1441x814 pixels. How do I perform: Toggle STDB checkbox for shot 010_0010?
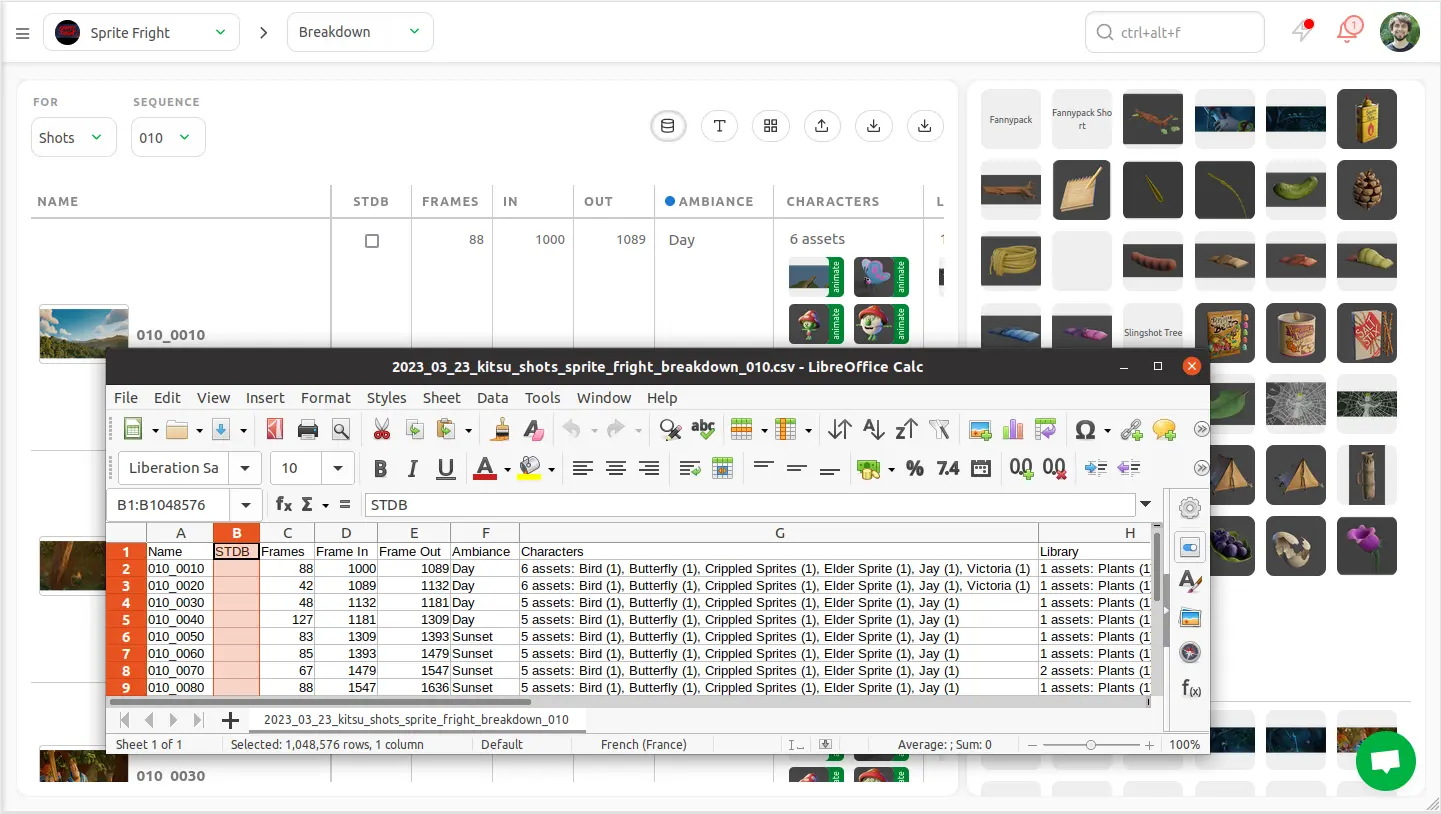pyautogui.click(x=372, y=241)
